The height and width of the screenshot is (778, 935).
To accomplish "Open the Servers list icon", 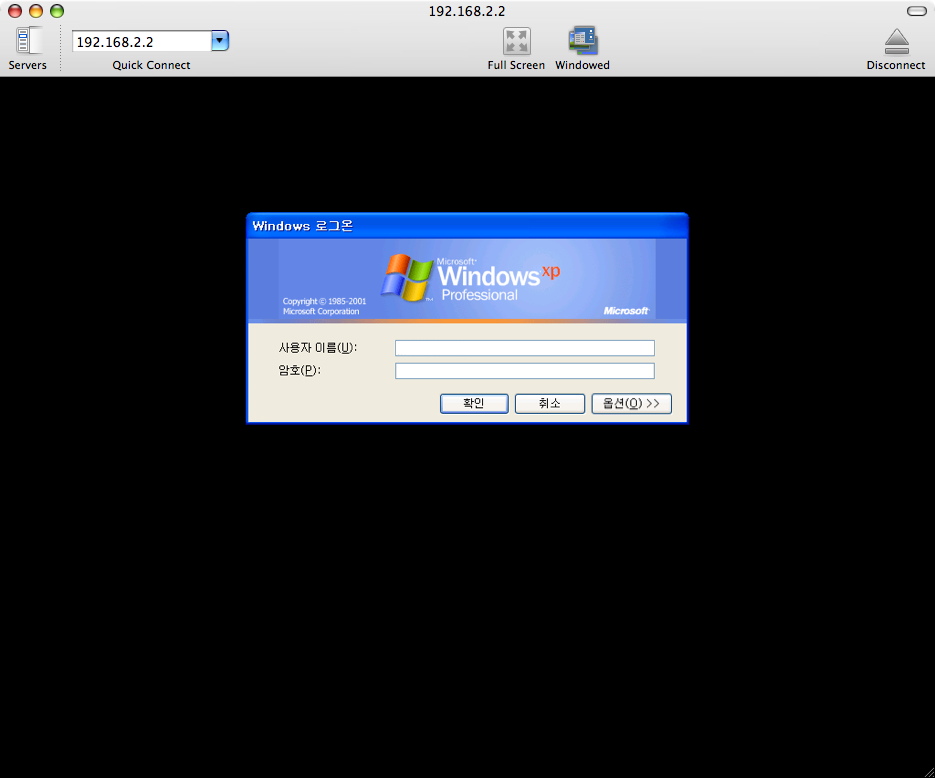I will click(x=28, y=41).
